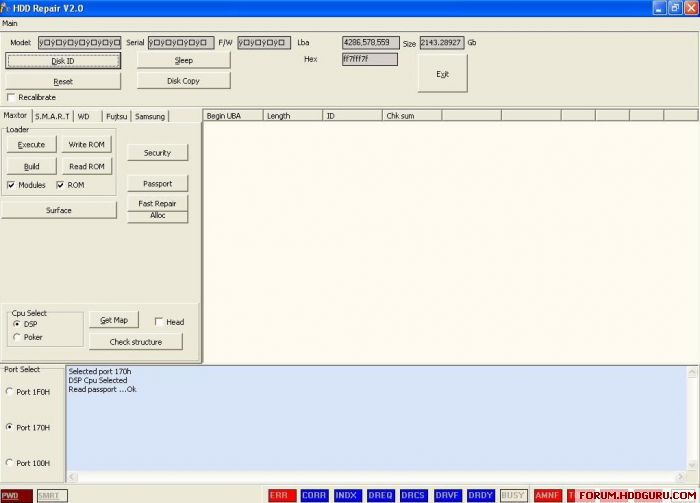
Task: Select Port 100H radio button
Action: (x=9, y=463)
